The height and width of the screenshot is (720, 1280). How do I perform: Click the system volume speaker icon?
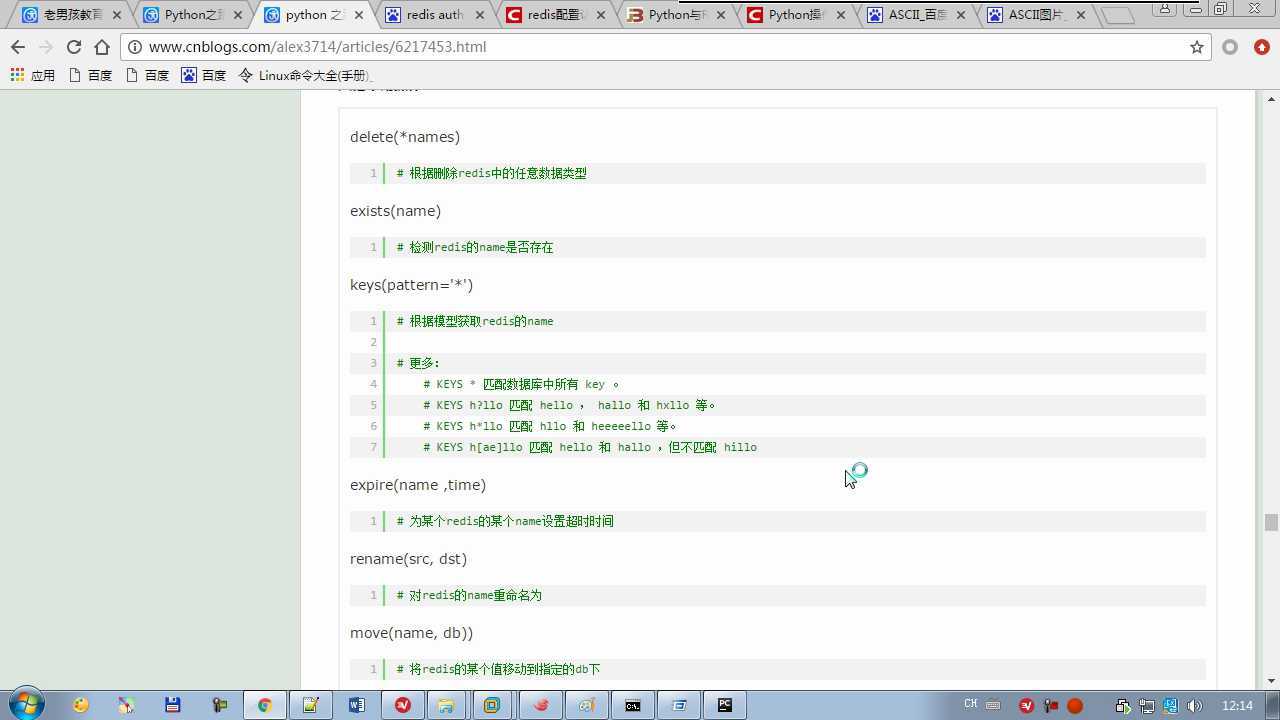(x=1195, y=706)
